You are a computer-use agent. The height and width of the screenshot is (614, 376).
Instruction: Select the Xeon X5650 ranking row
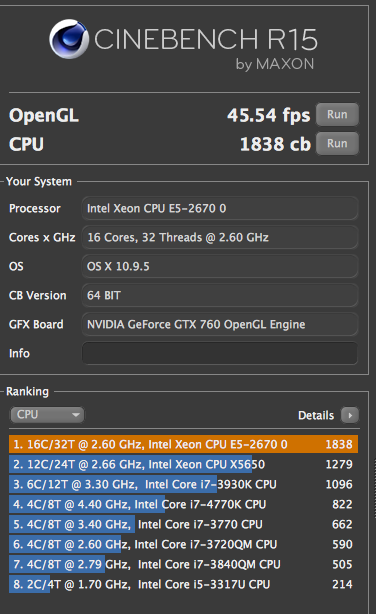pos(183,464)
